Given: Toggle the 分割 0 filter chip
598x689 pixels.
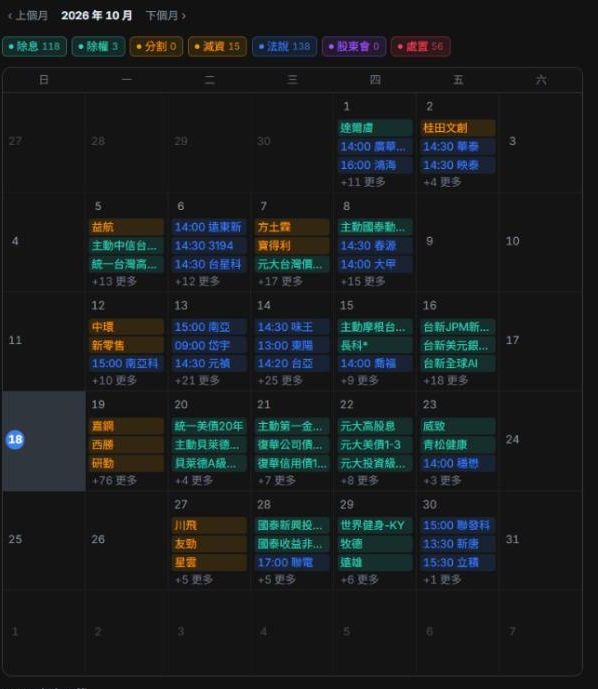Looking at the screenshot, I should pos(156,46).
